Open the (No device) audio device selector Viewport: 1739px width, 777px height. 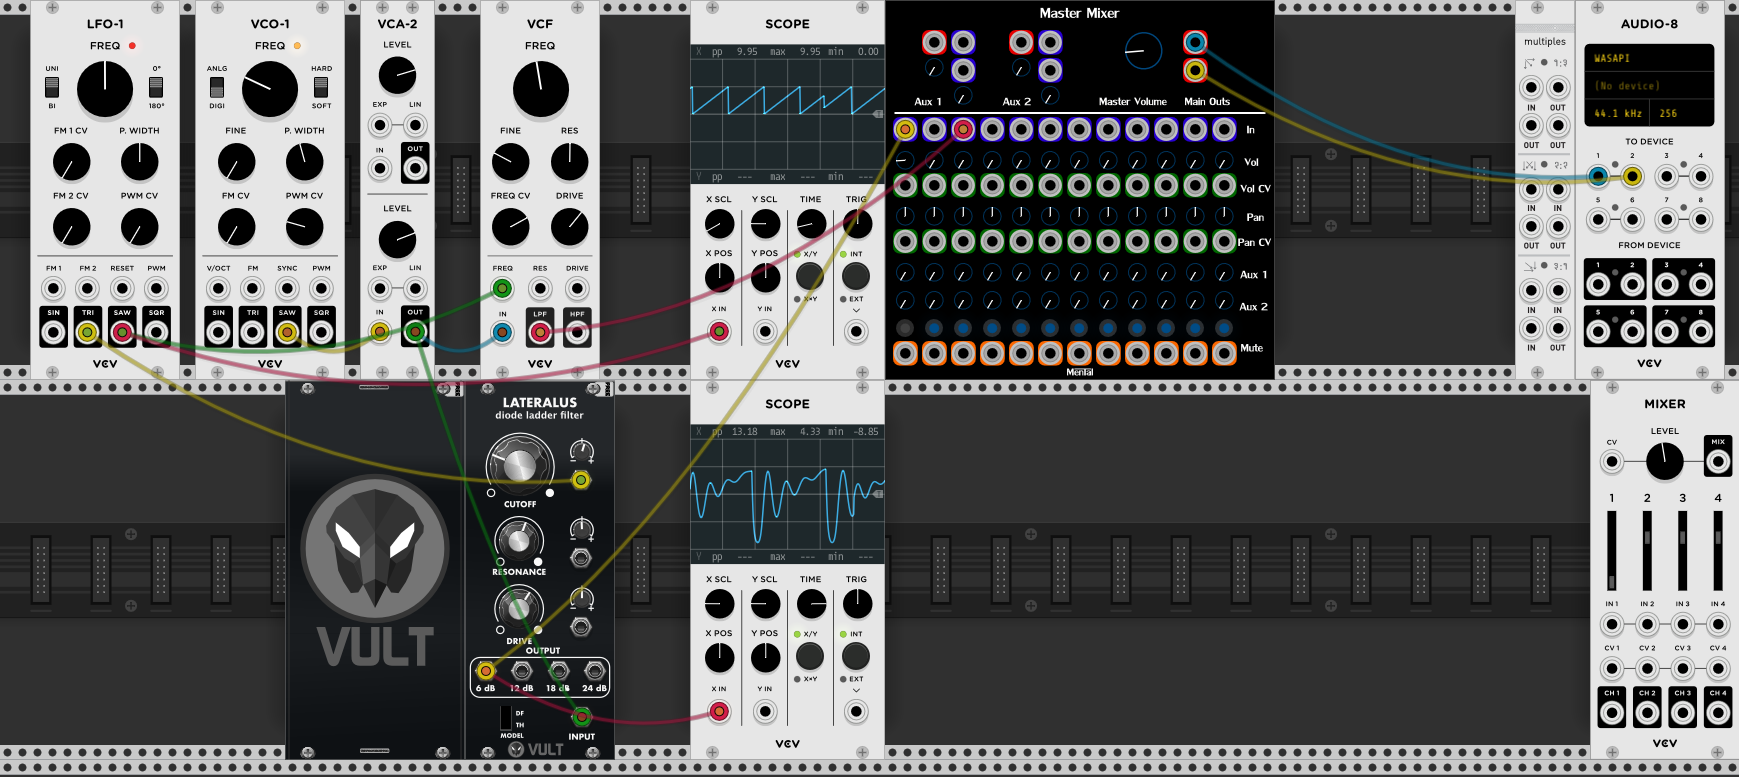tap(1648, 86)
